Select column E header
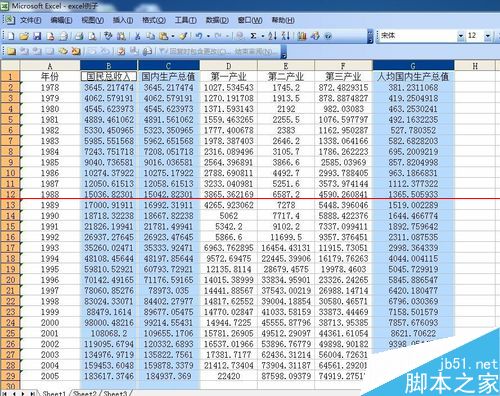The width and height of the screenshot is (500, 396). pyautogui.click(x=286, y=65)
